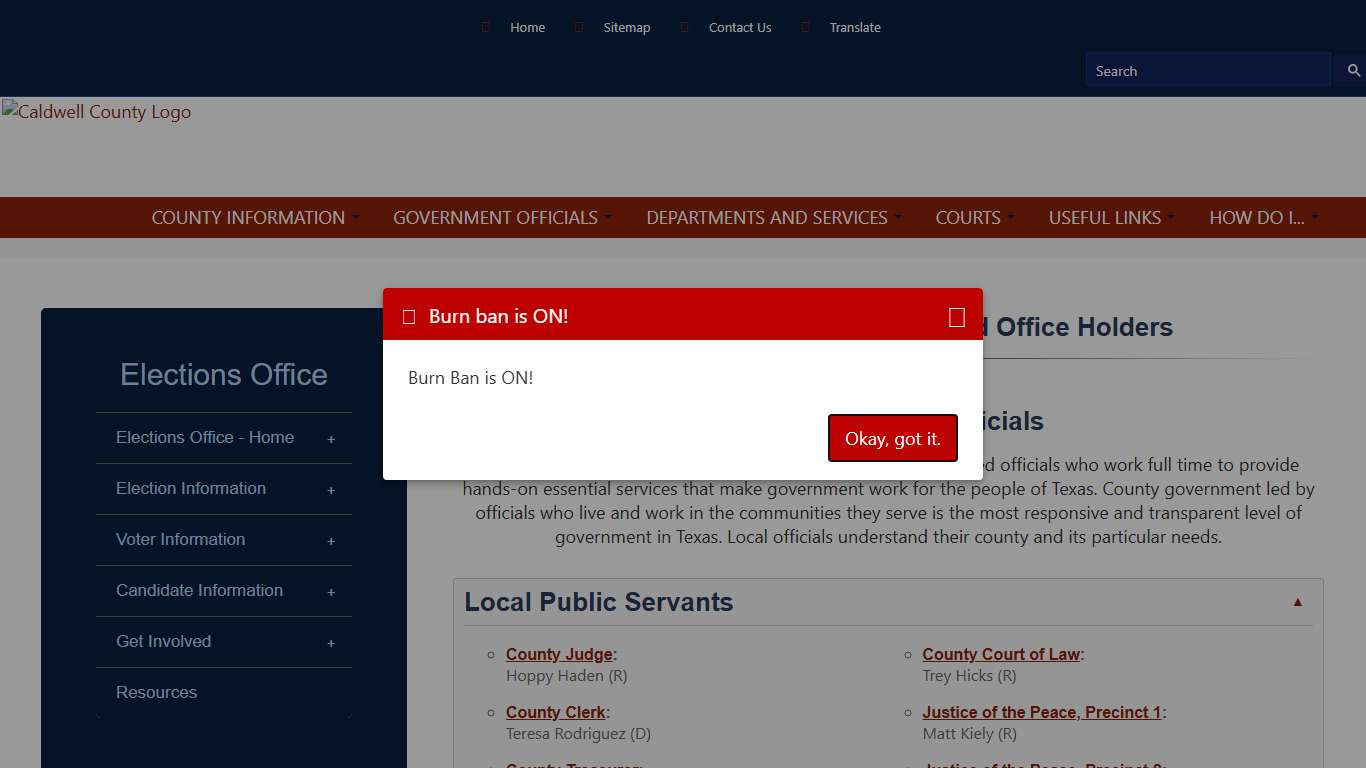Image resolution: width=1366 pixels, height=768 pixels.
Task: Expand the Election Information section
Action: coord(331,489)
